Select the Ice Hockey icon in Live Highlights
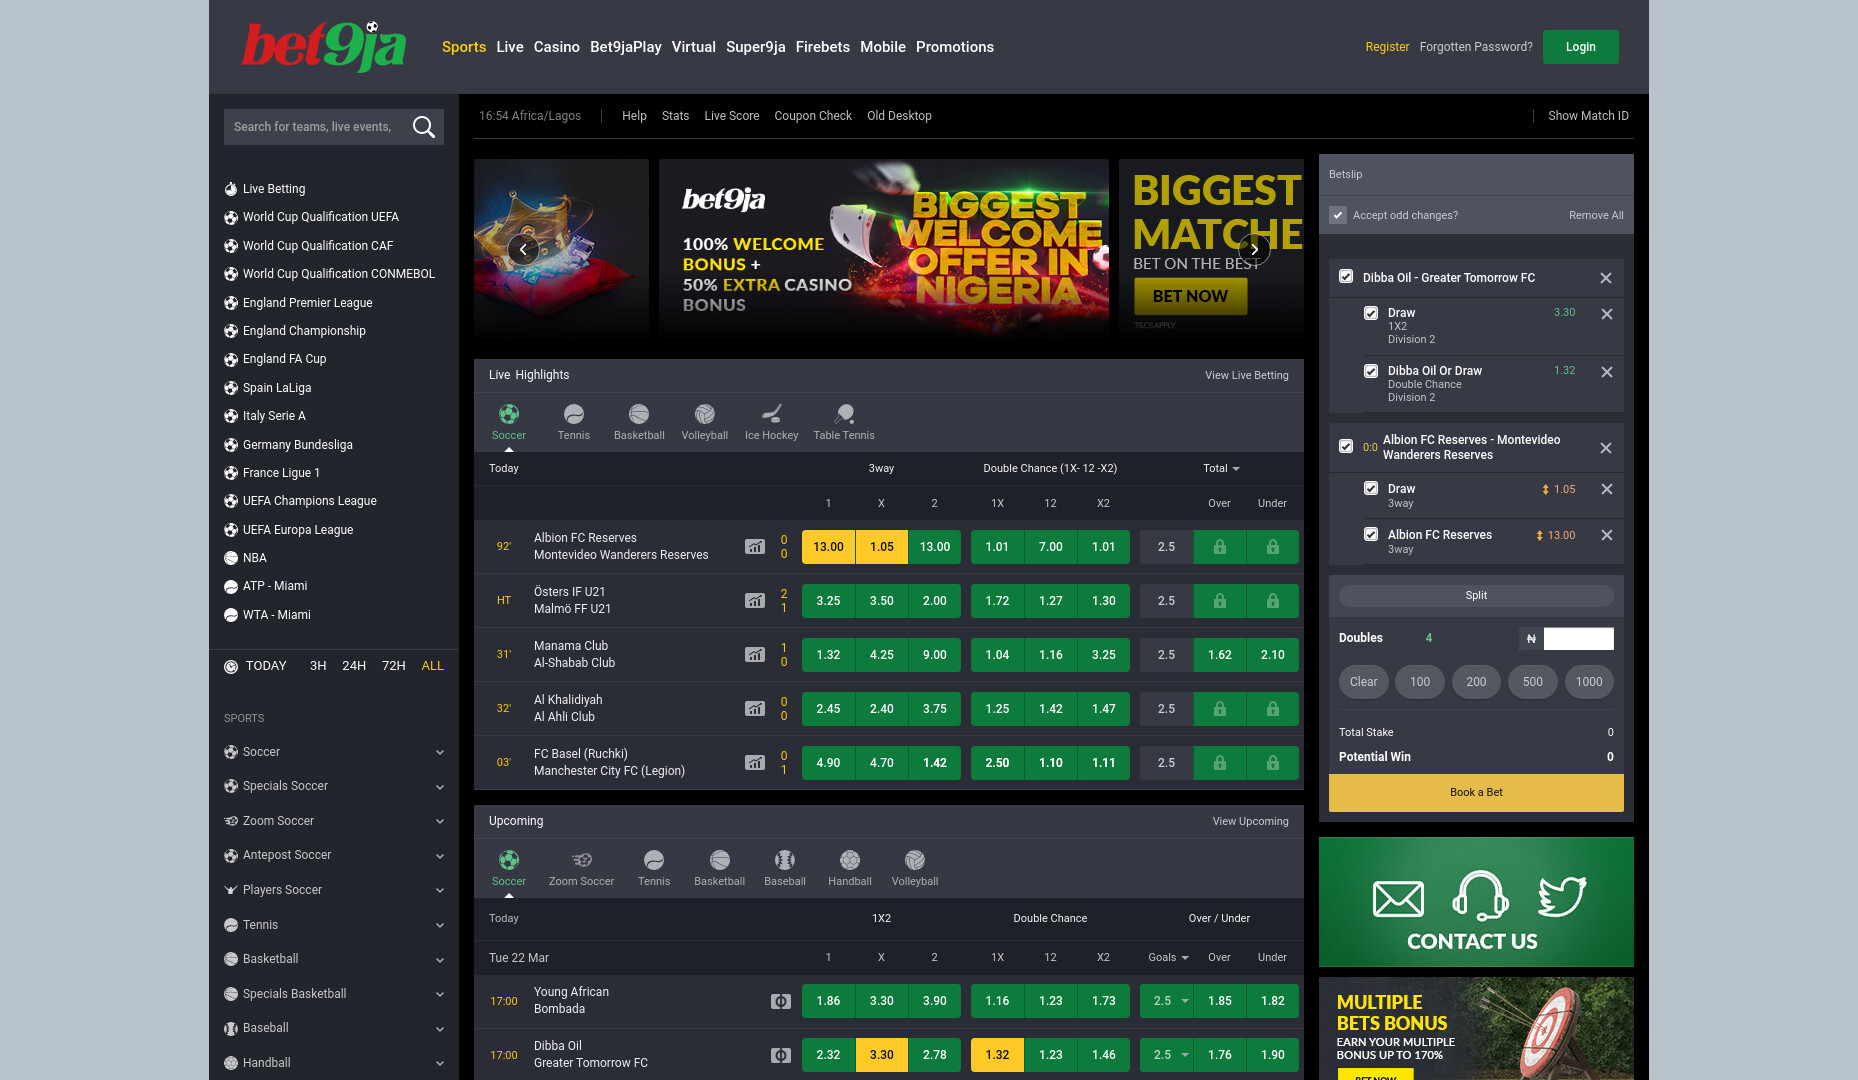The image size is (1858, 1080). (x=772, y=414)
